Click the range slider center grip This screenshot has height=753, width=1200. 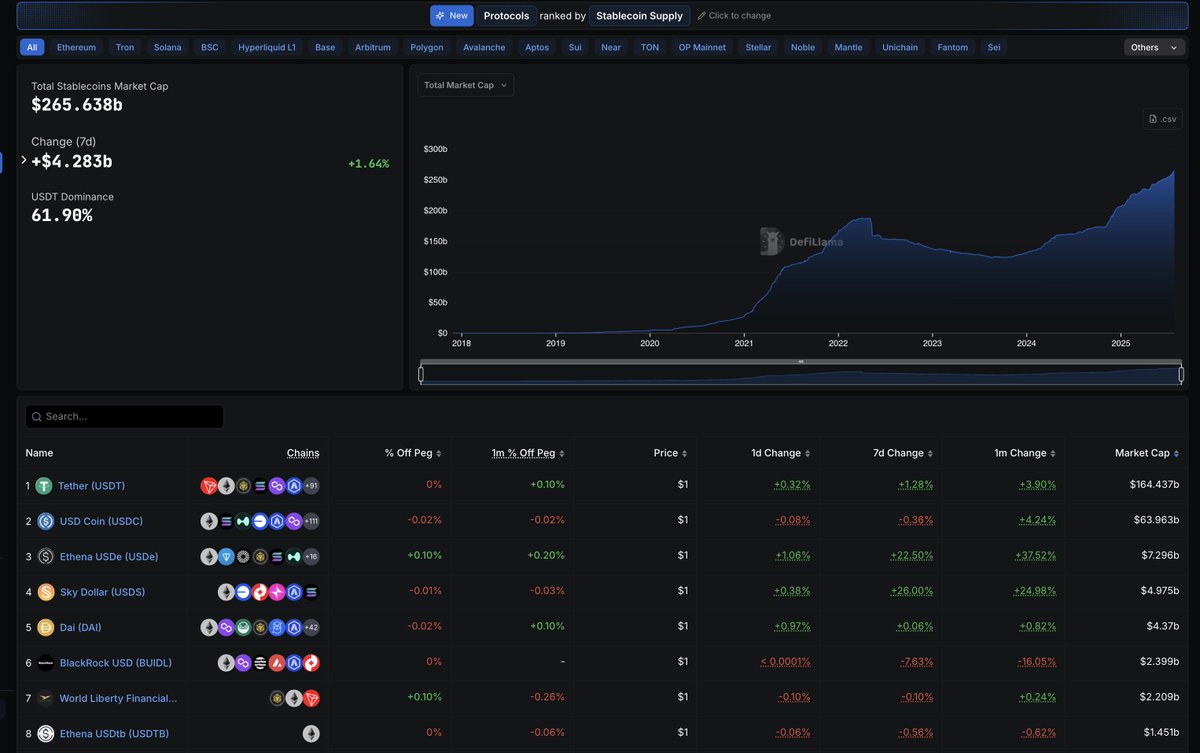(x=801, y=361)
